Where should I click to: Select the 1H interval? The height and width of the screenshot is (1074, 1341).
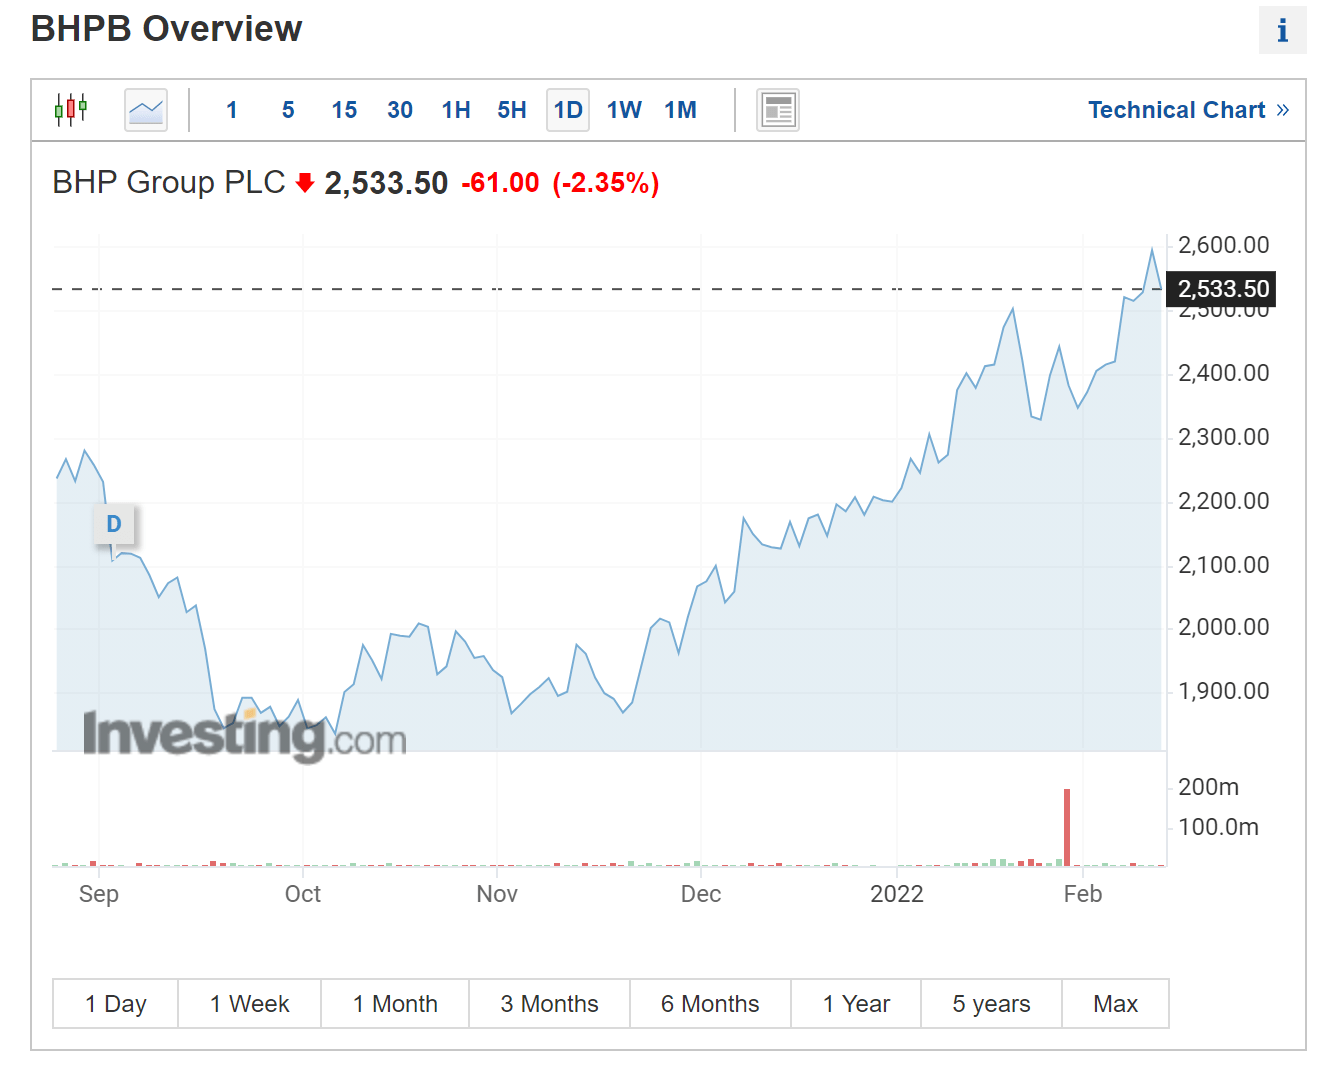click(x=456, y=110)
